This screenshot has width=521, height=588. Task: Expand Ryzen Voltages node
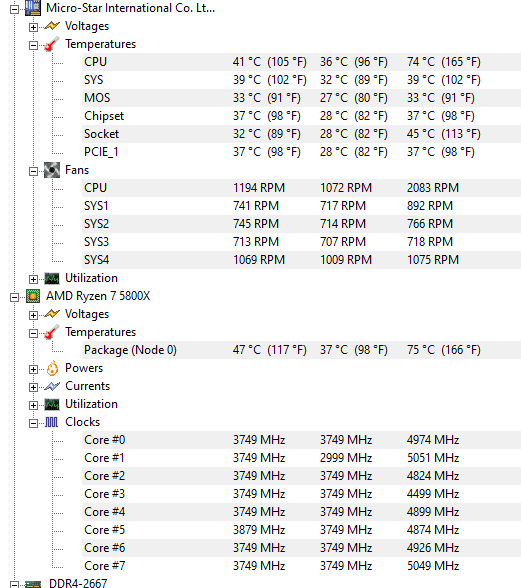coord(33,315)
